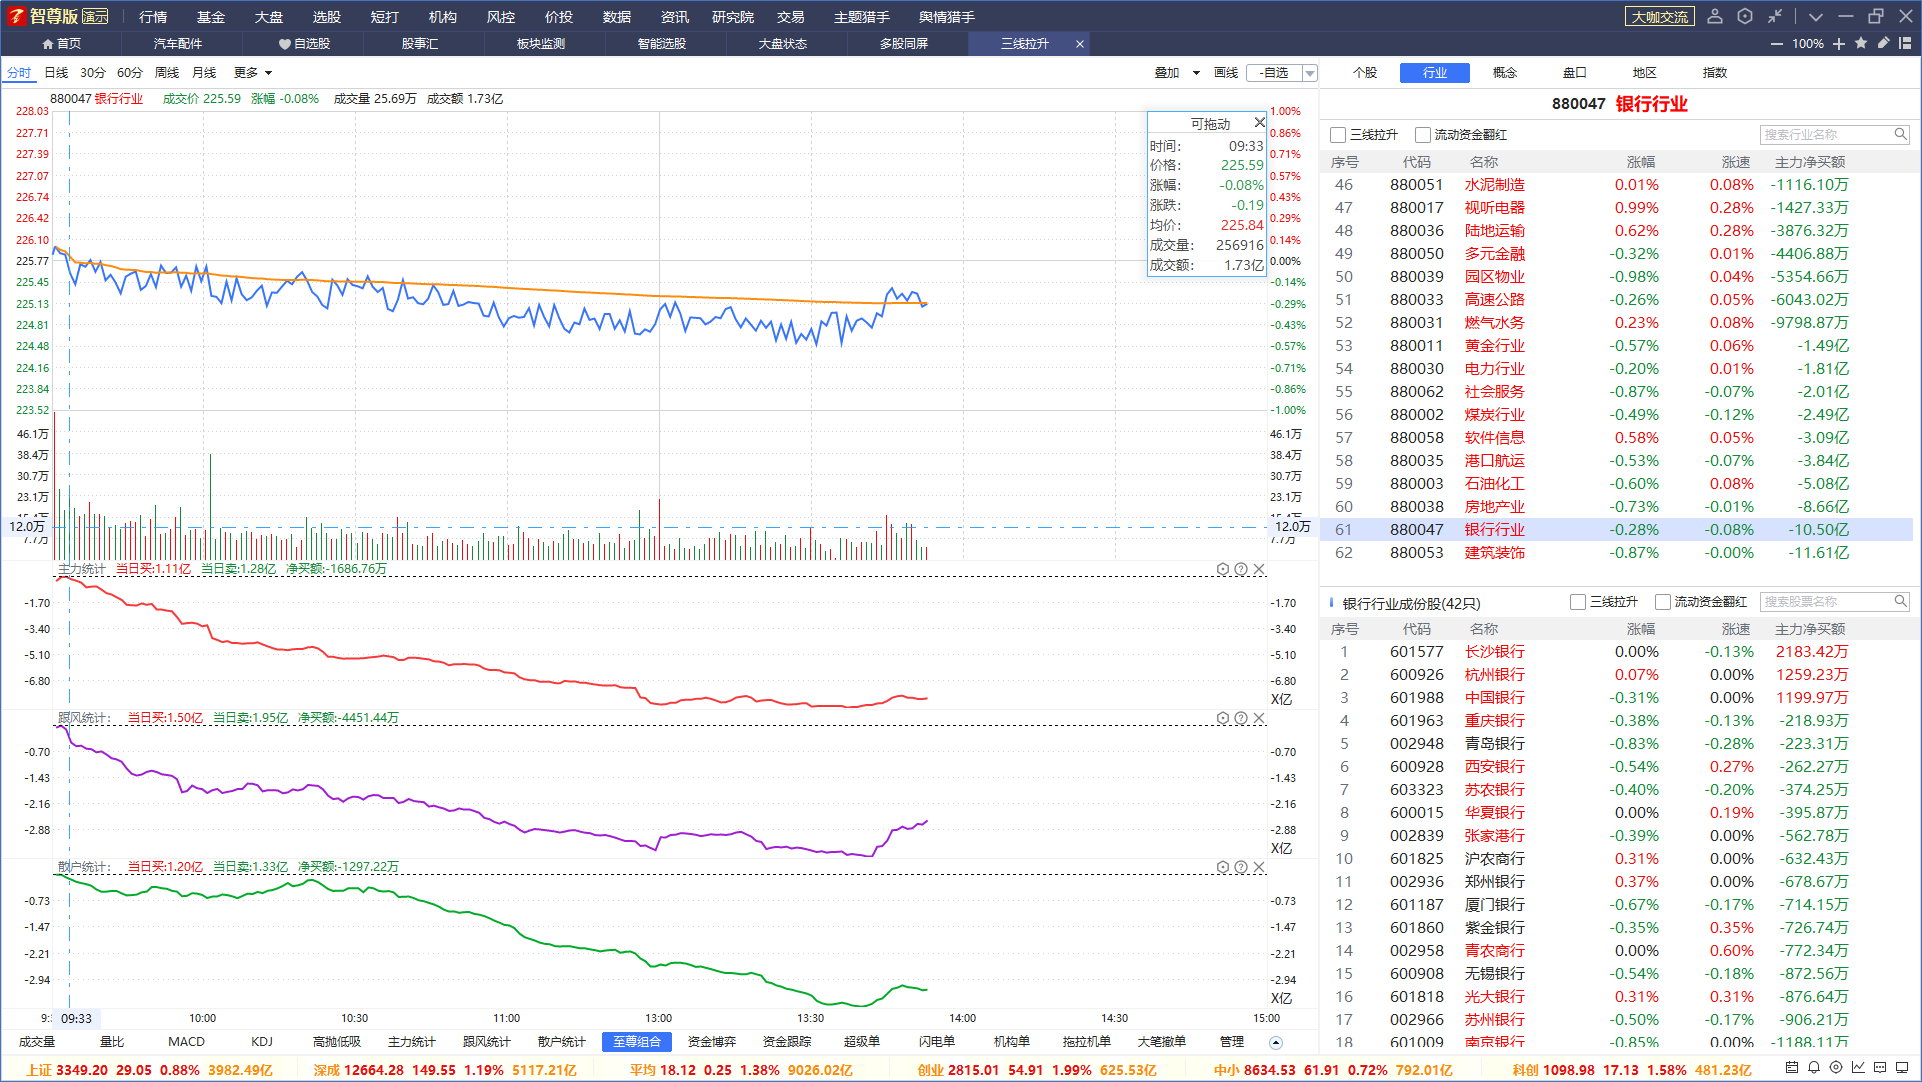Click the 100% zoom level value
This screenshot has height=1082, width=1922.
coord(1808,44)
